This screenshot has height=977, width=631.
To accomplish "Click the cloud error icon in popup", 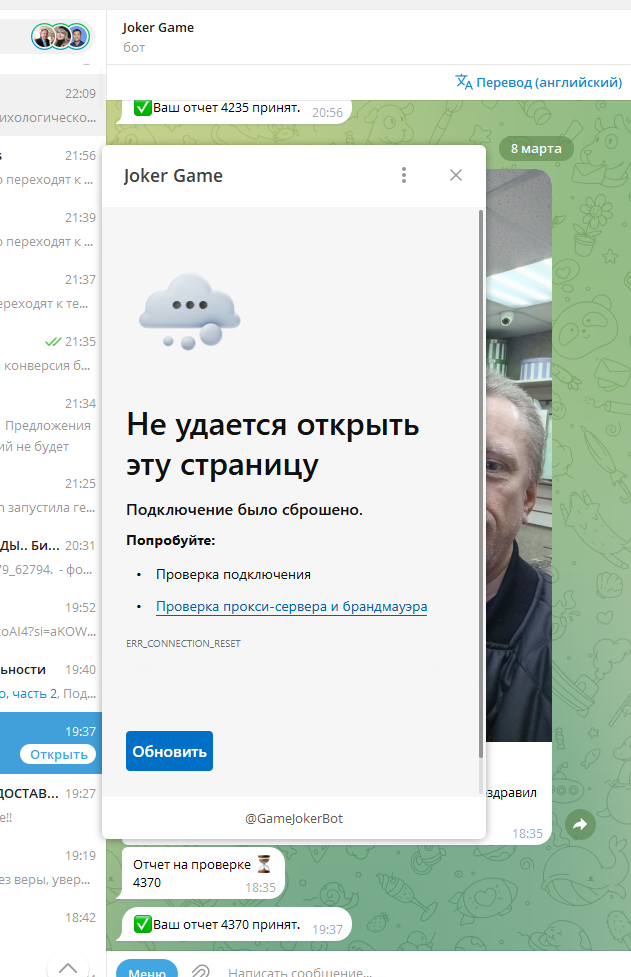I will [x=189, y=310].
